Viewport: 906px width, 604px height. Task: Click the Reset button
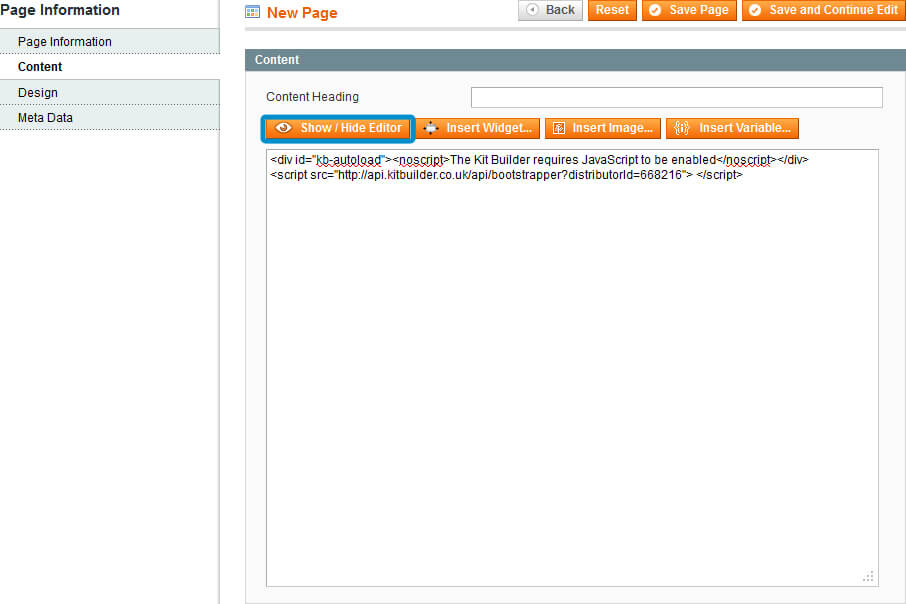click(612, 10)
